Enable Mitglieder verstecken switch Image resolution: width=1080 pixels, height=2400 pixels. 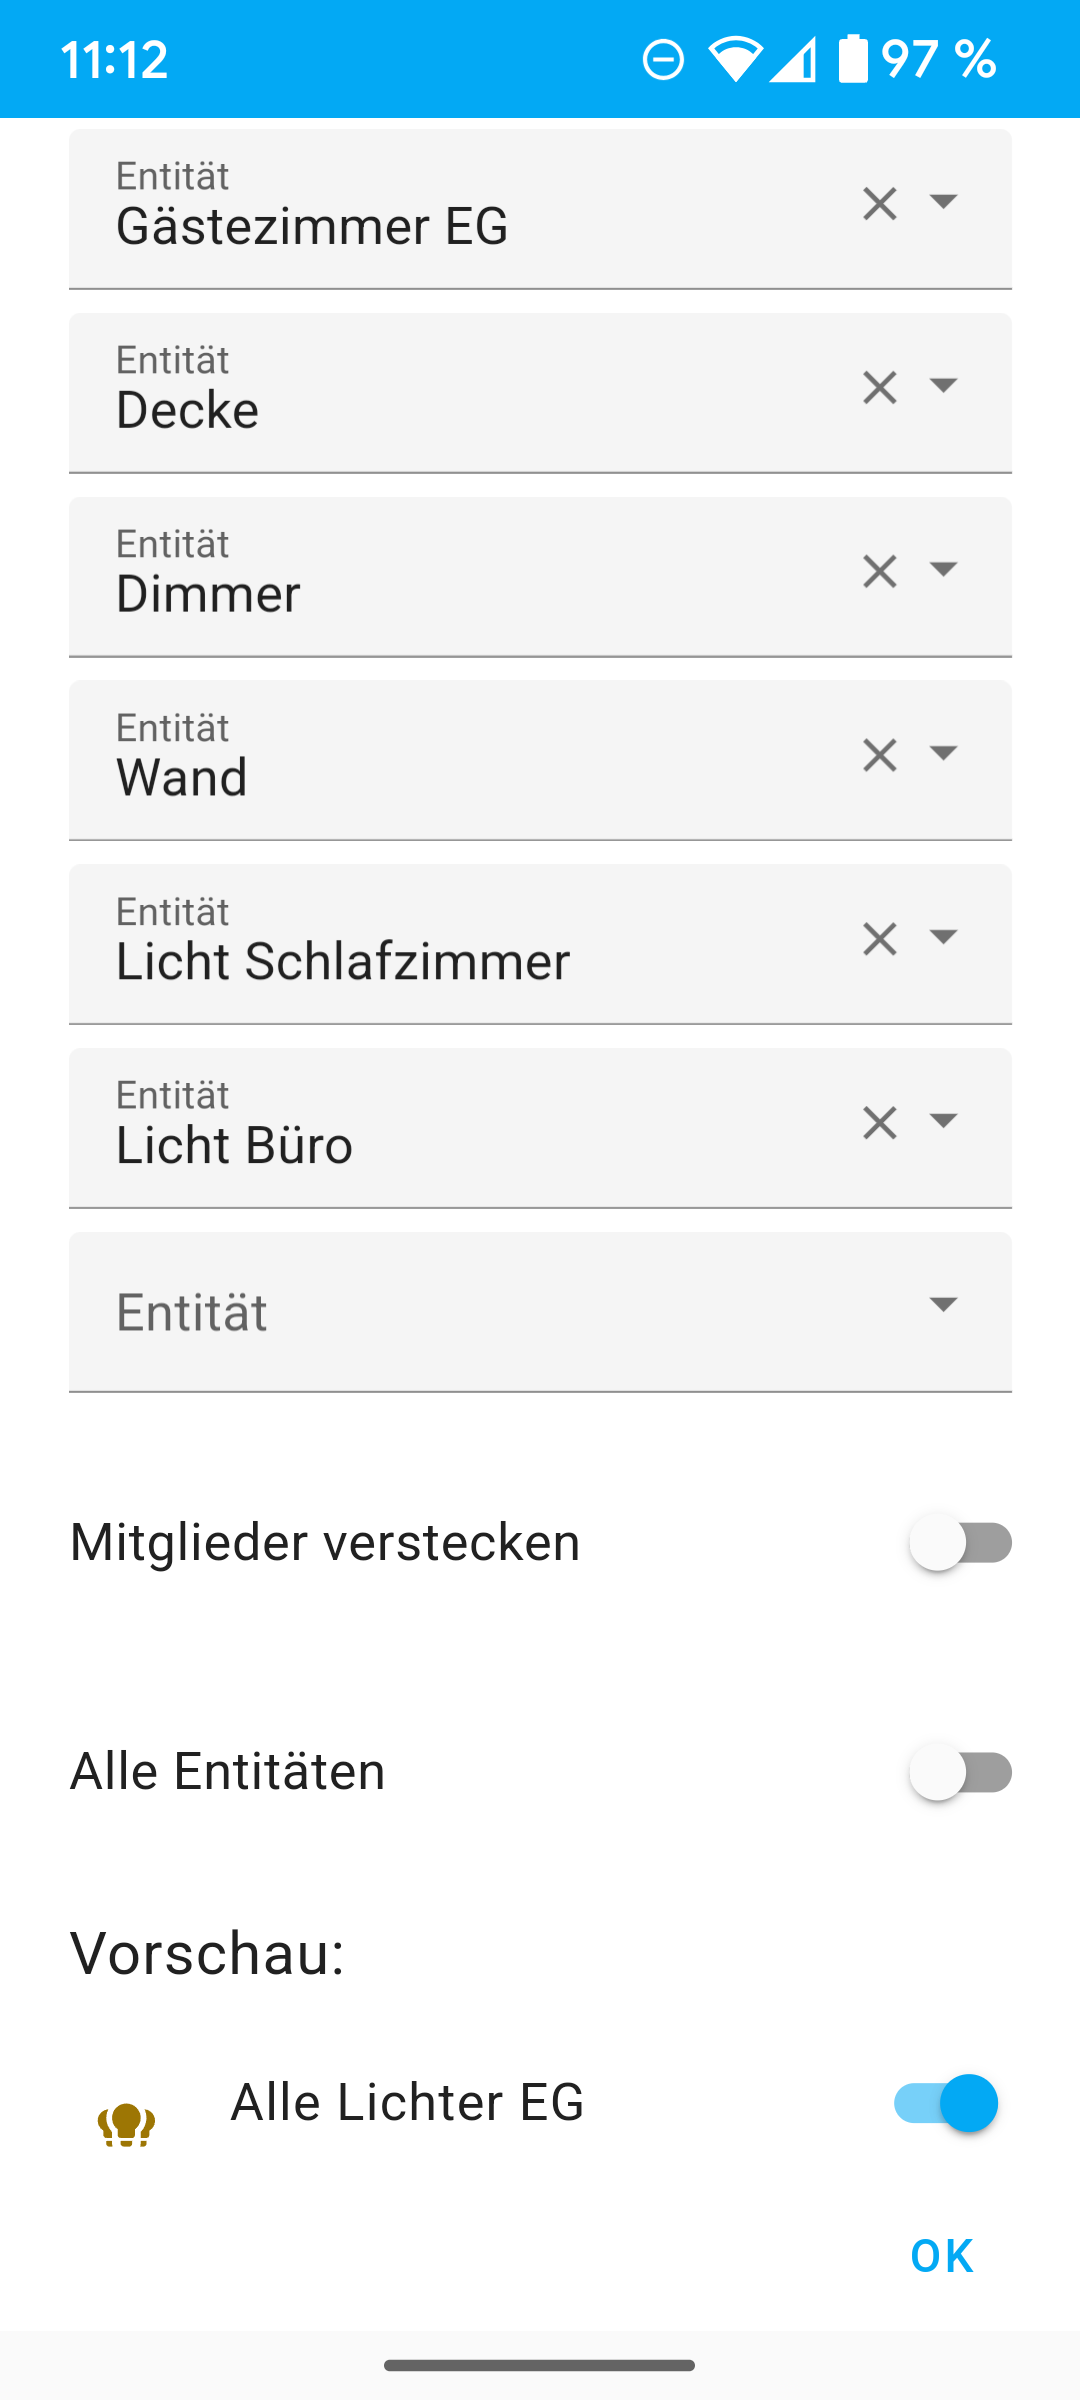959,1542
